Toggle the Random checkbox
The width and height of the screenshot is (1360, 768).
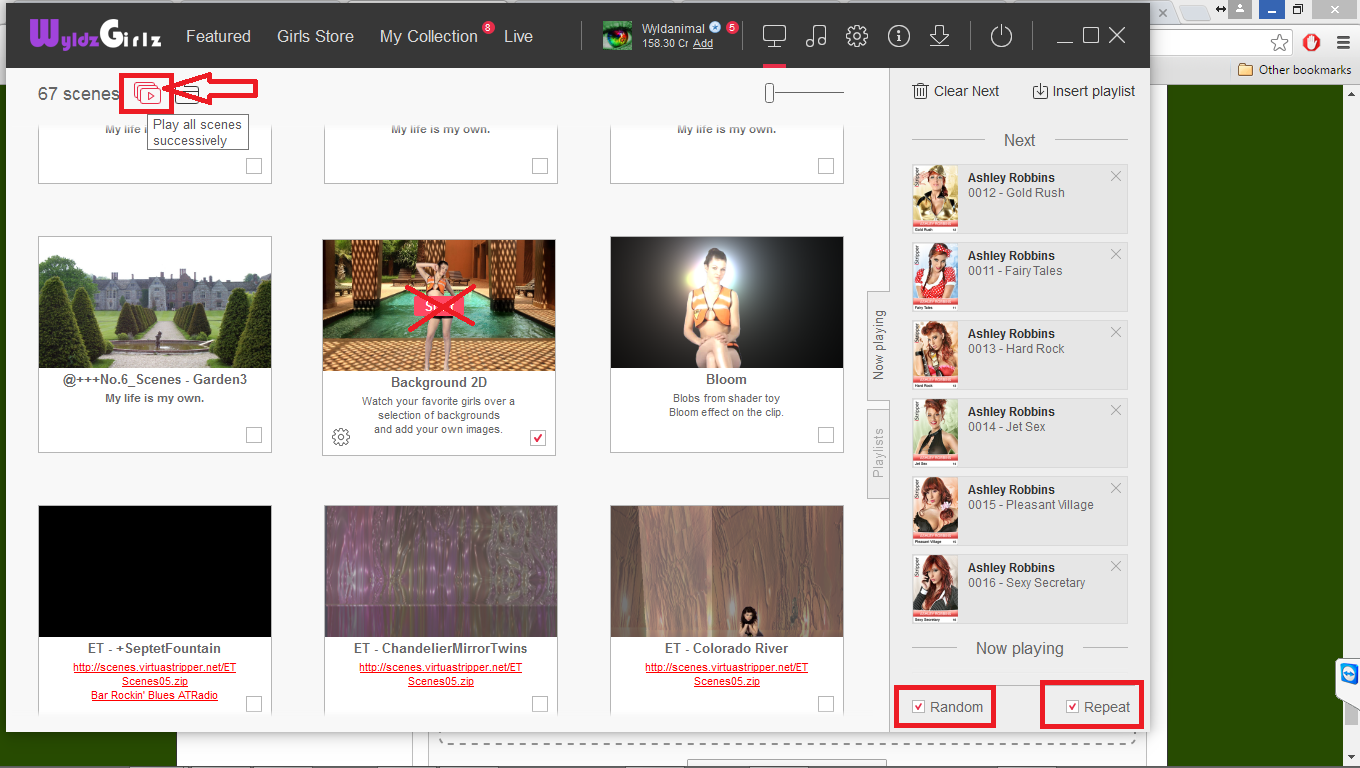pos(918,707)
